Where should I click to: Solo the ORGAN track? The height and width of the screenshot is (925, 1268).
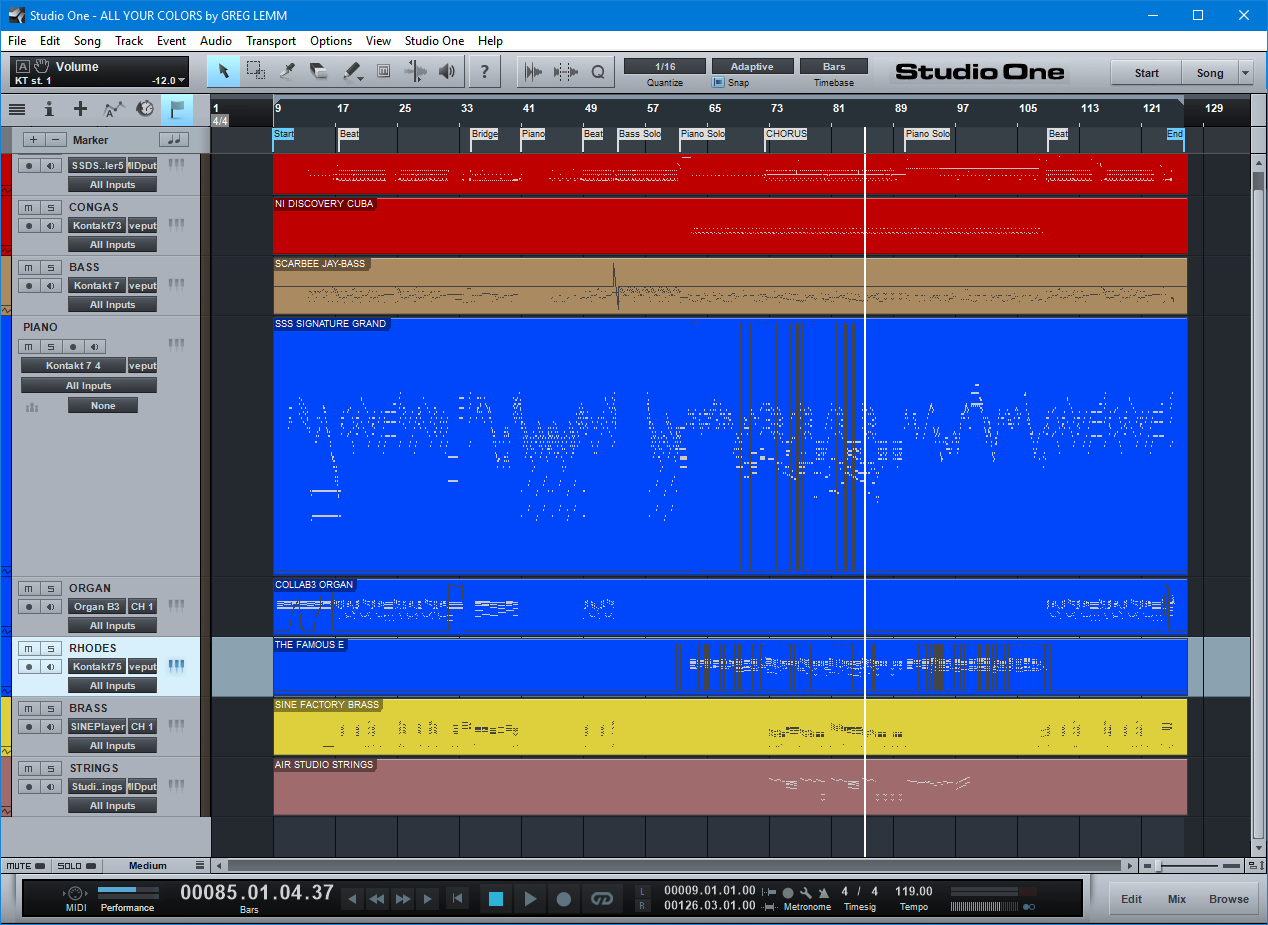pos(49,588)
